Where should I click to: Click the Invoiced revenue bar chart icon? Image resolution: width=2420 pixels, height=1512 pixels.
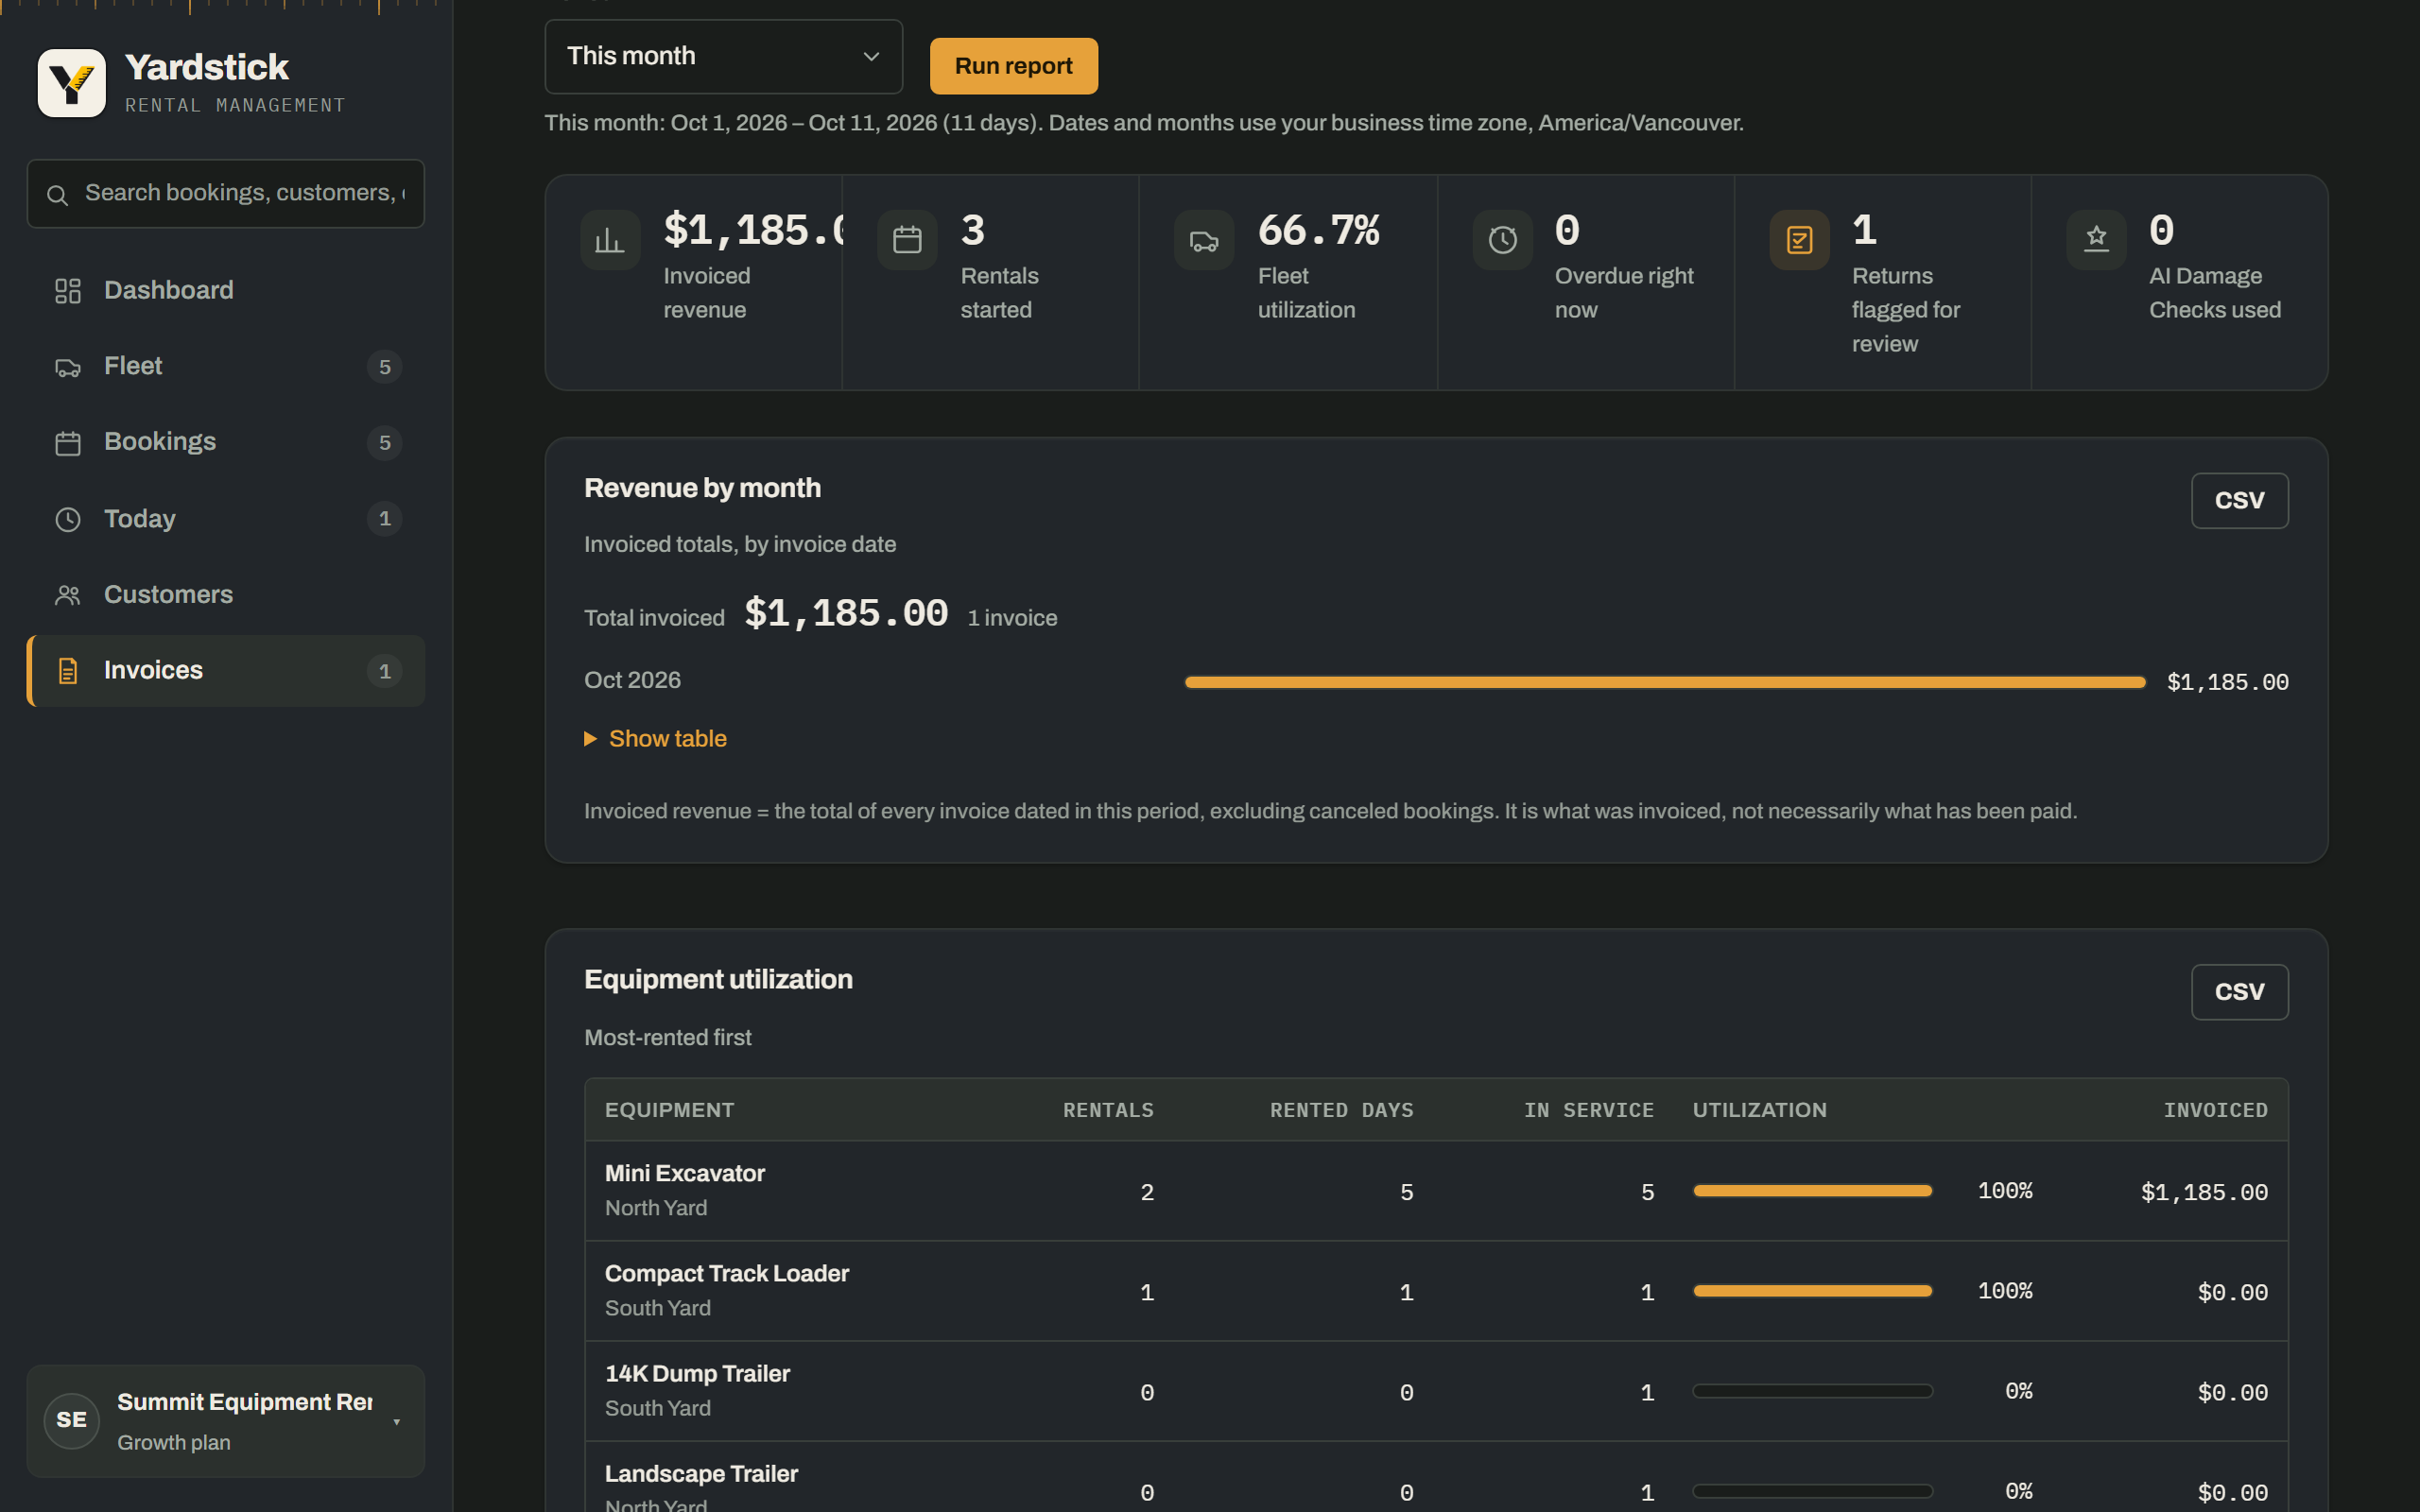pyautogui.click(x=610, y=240)
